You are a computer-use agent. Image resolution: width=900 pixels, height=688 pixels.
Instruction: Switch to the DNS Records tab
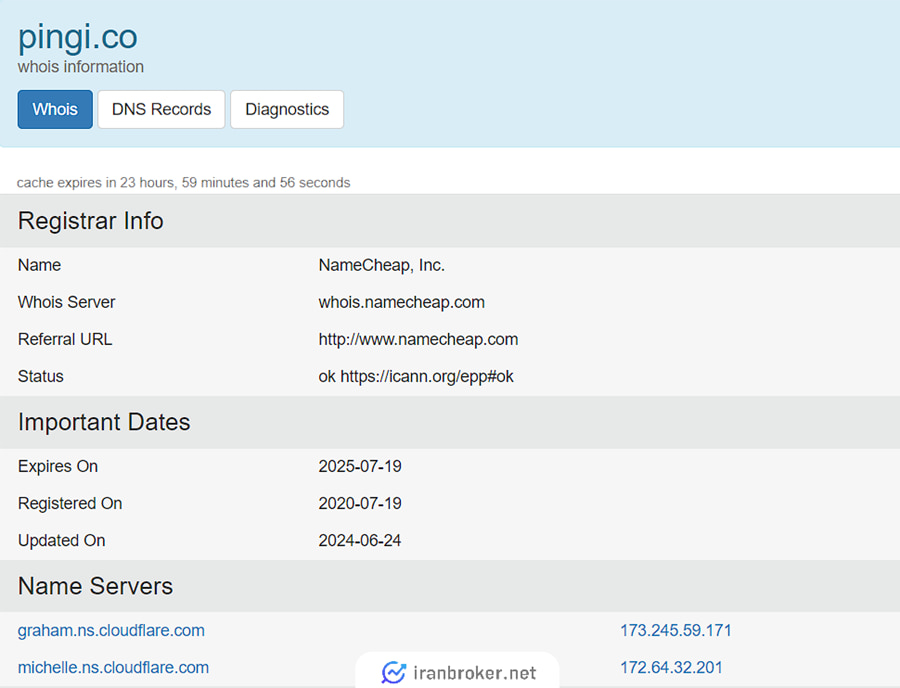pyautogui.click(x=161, y=109)
